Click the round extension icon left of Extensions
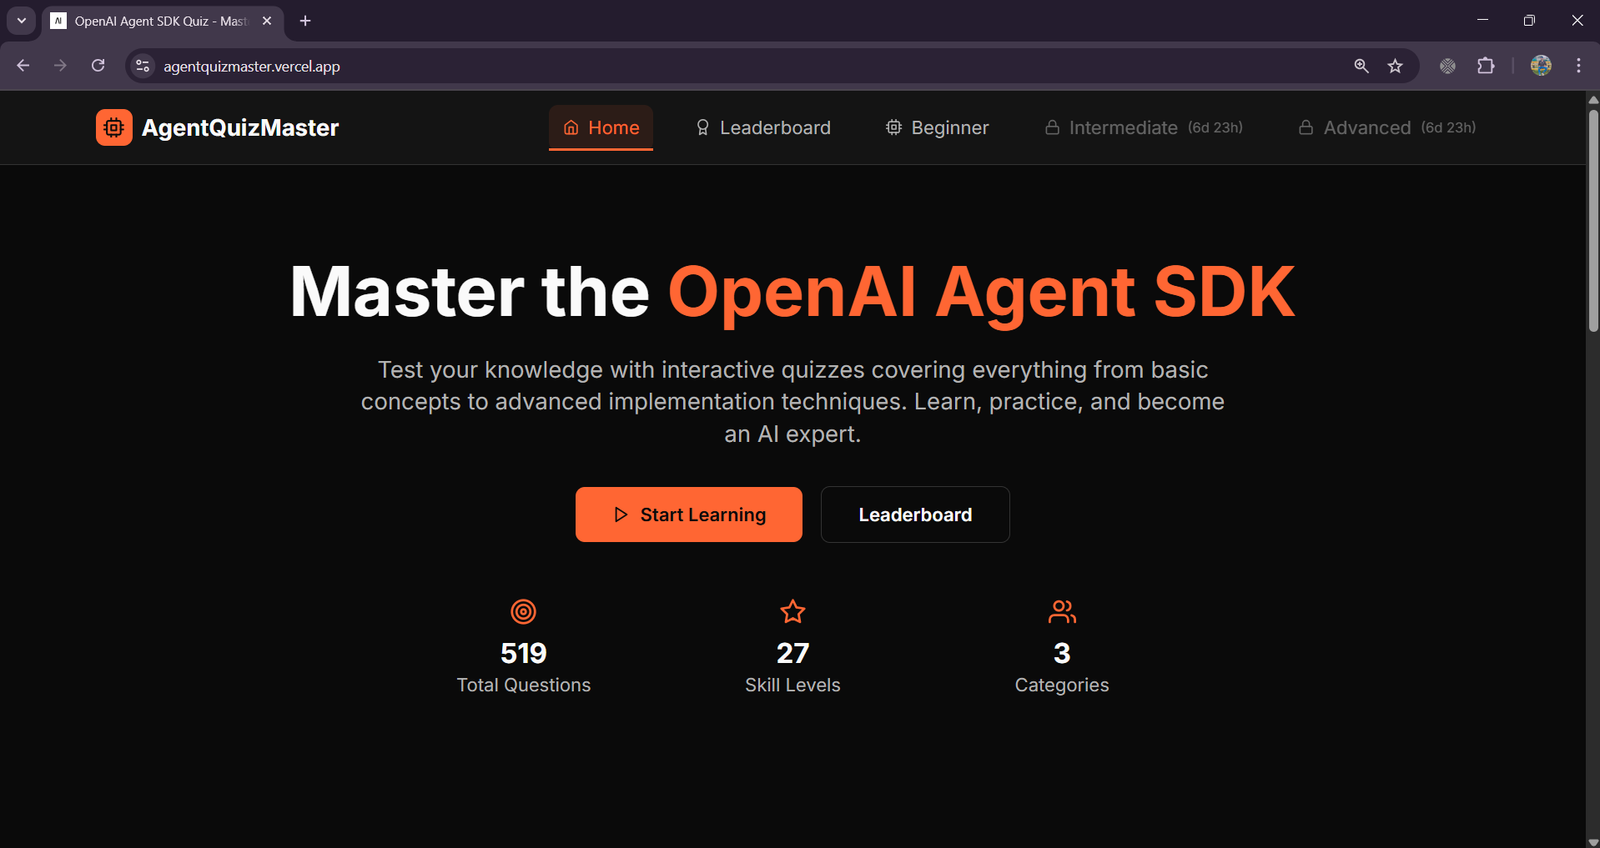 tap(1447, 66)
